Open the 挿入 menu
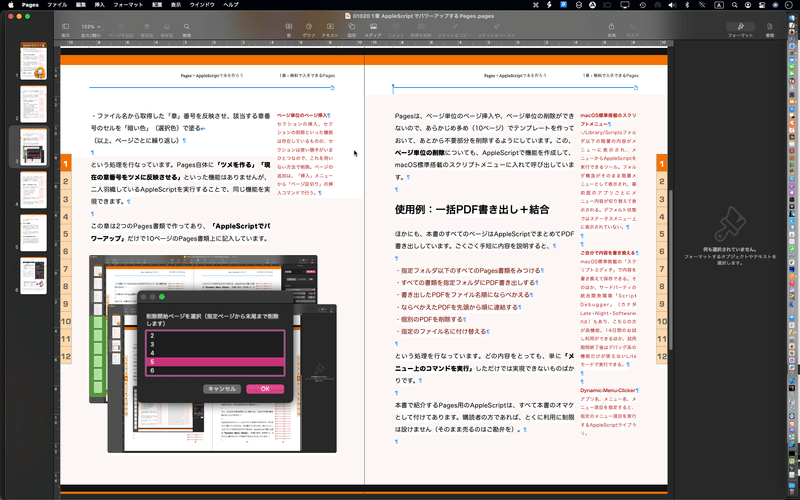The width and height of the screenshot is (800, 500). 99,5
